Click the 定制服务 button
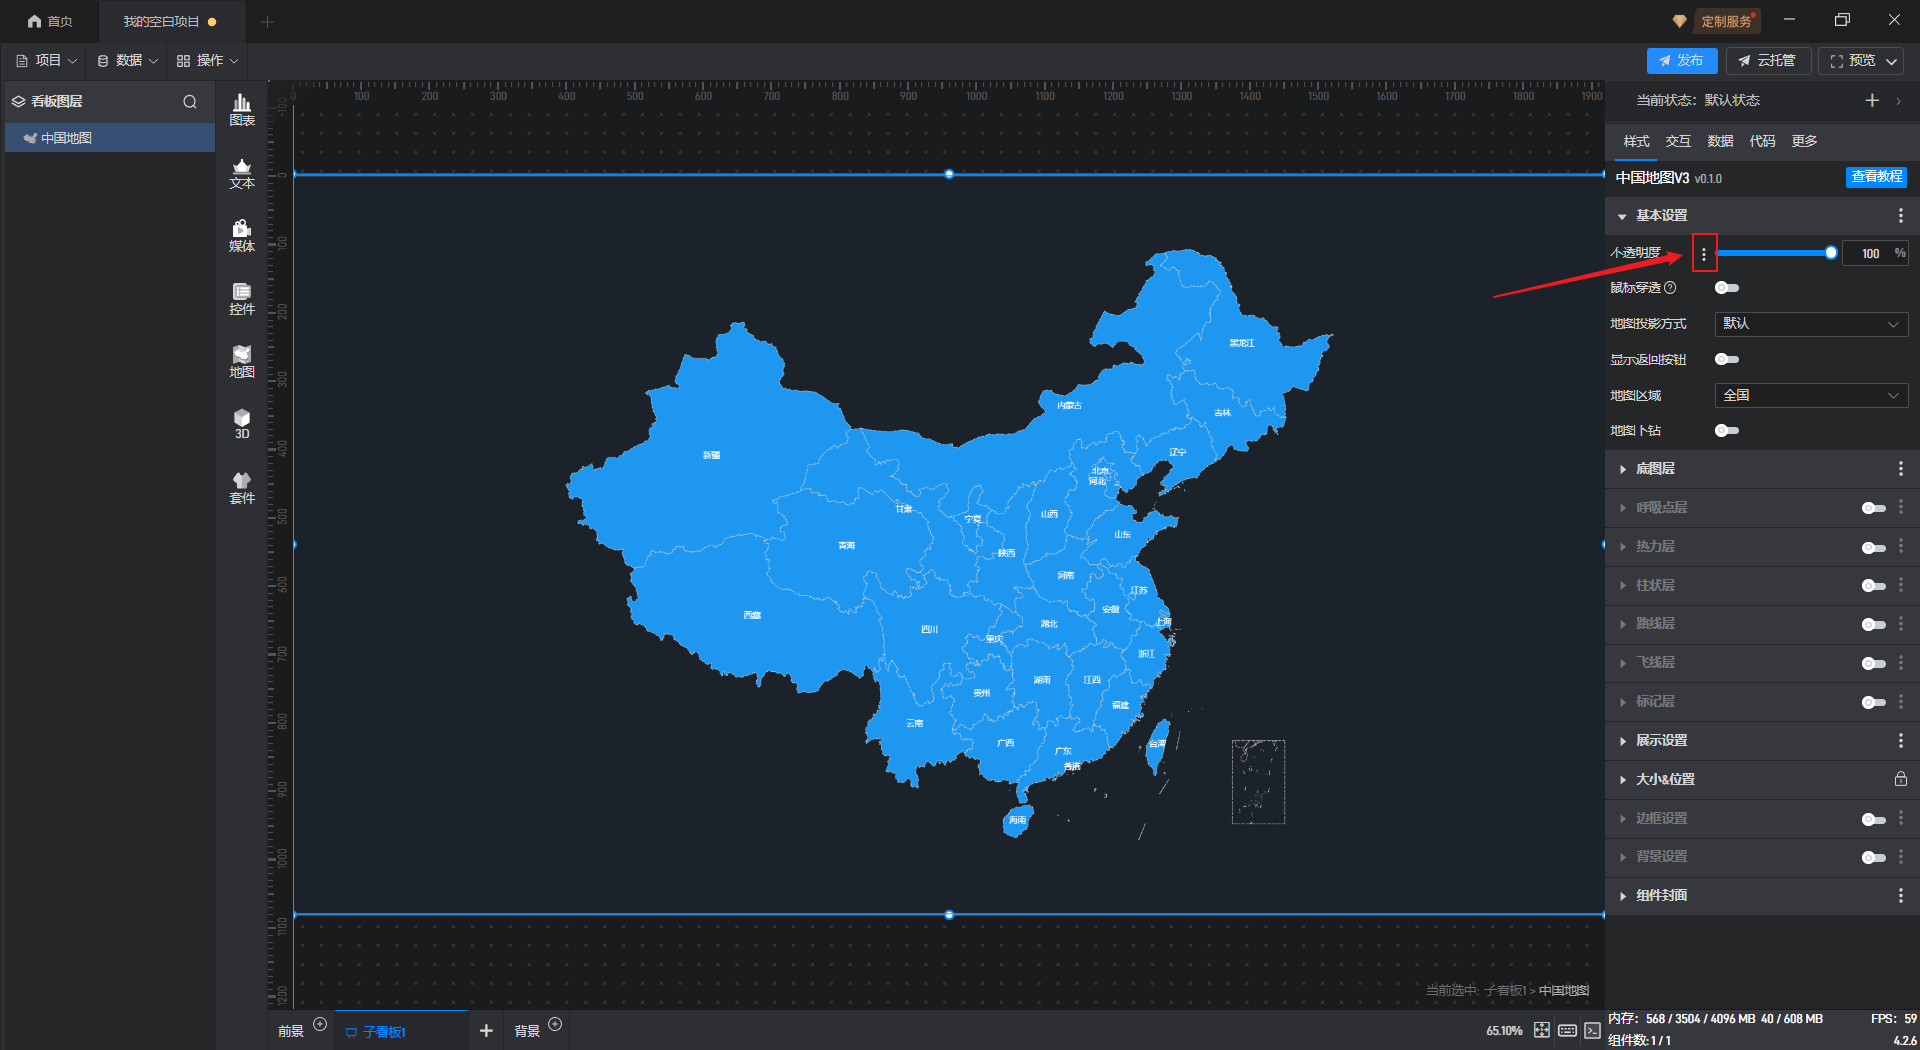Screen dimensions: 1920x1050 [1717, 21]
